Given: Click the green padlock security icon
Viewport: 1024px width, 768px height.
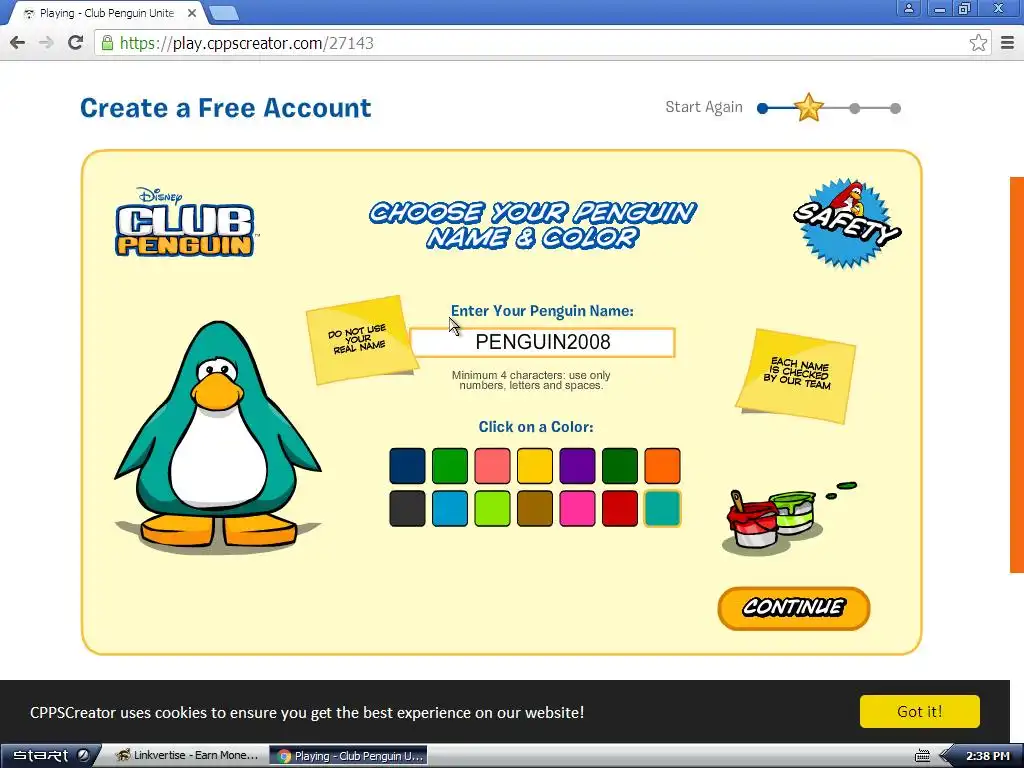Looking at the screenshot, I should pyautogui.click(x=107, y=43).
